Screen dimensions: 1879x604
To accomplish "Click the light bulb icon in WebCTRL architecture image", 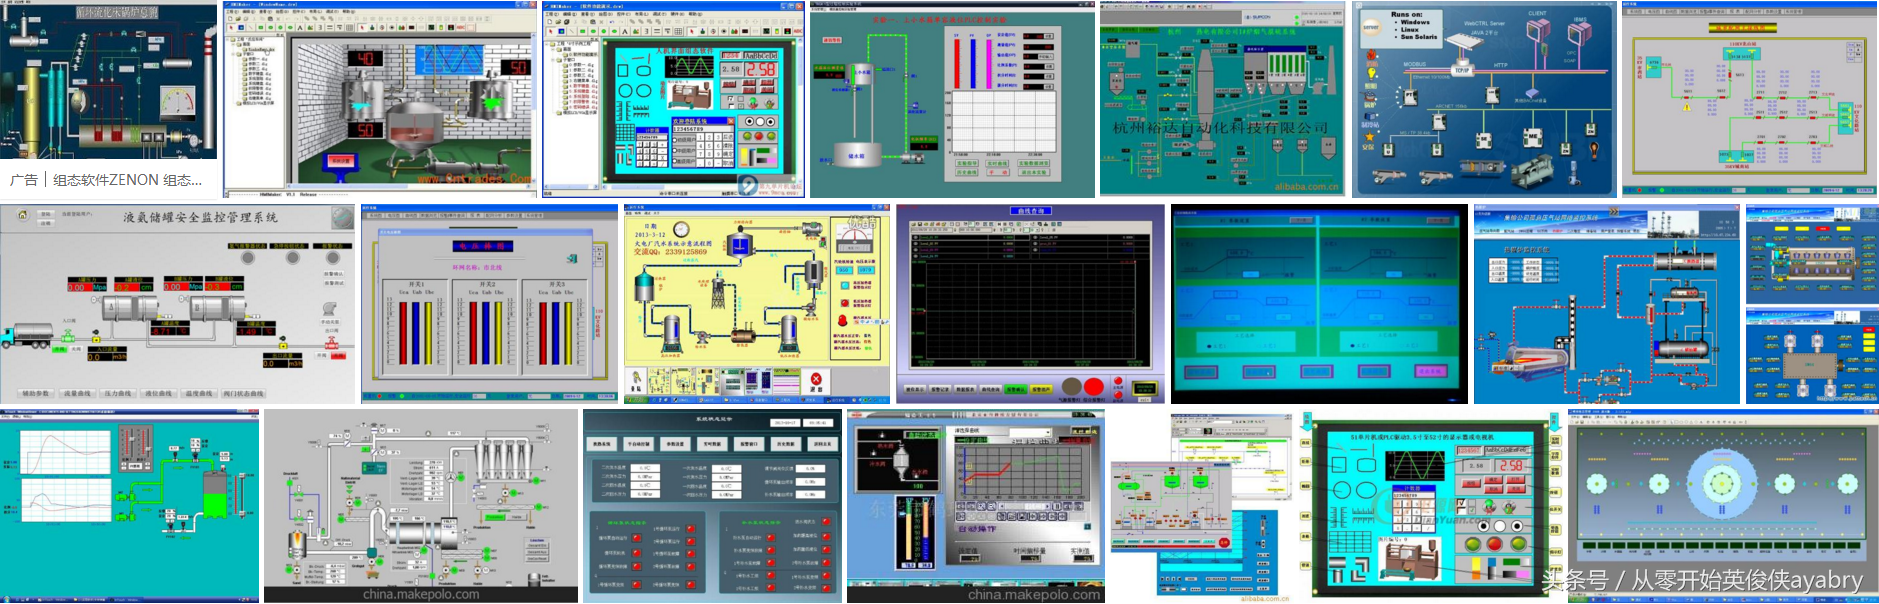I will click(1371, 72).
